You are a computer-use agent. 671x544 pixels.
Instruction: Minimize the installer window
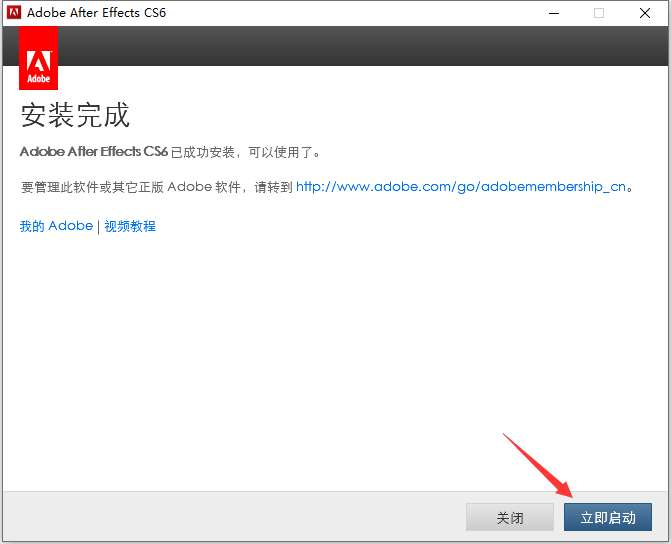tap(554, 13)
